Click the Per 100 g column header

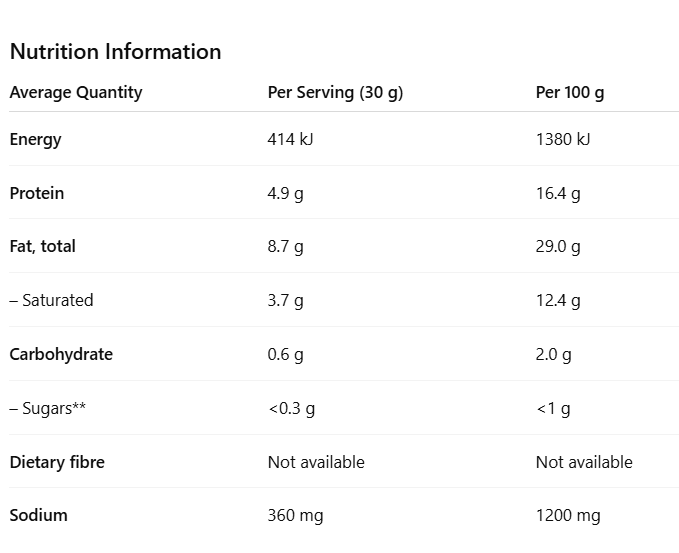(570, 93)
